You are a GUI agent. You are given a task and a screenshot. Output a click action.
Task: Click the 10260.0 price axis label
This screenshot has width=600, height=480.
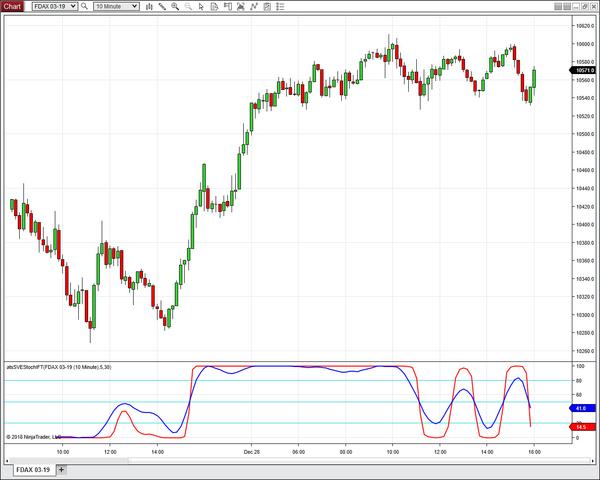(x=585, y=351)
